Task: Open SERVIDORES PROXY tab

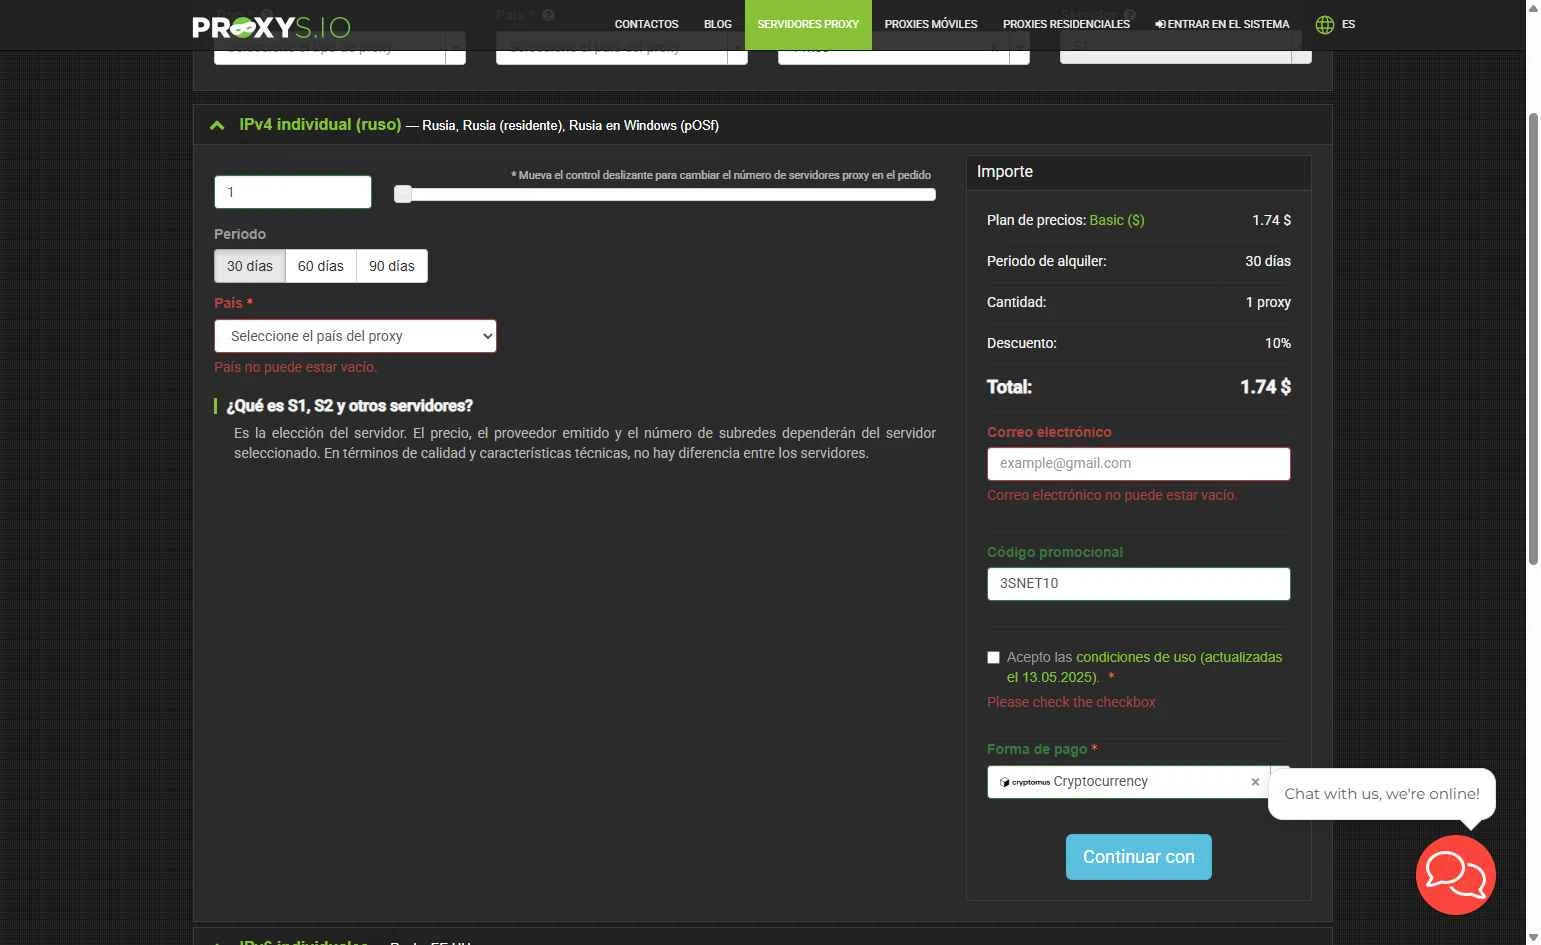Action: [808, 24]
